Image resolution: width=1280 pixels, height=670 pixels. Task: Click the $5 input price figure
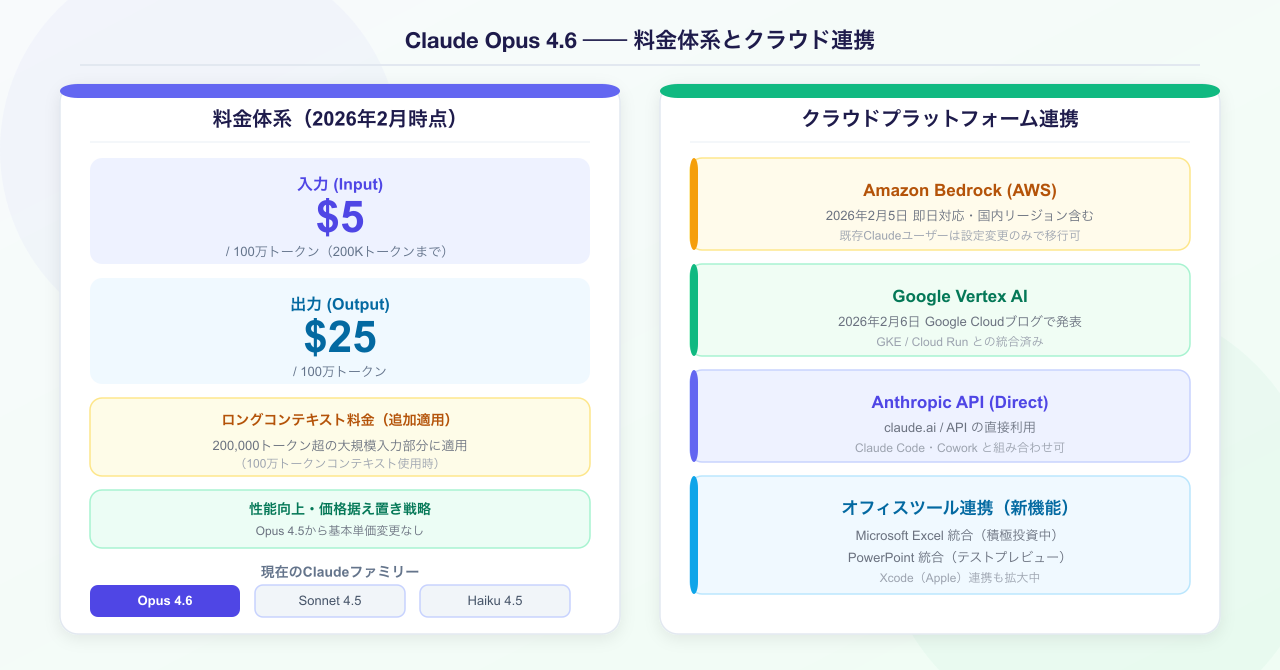pos(340,217)
